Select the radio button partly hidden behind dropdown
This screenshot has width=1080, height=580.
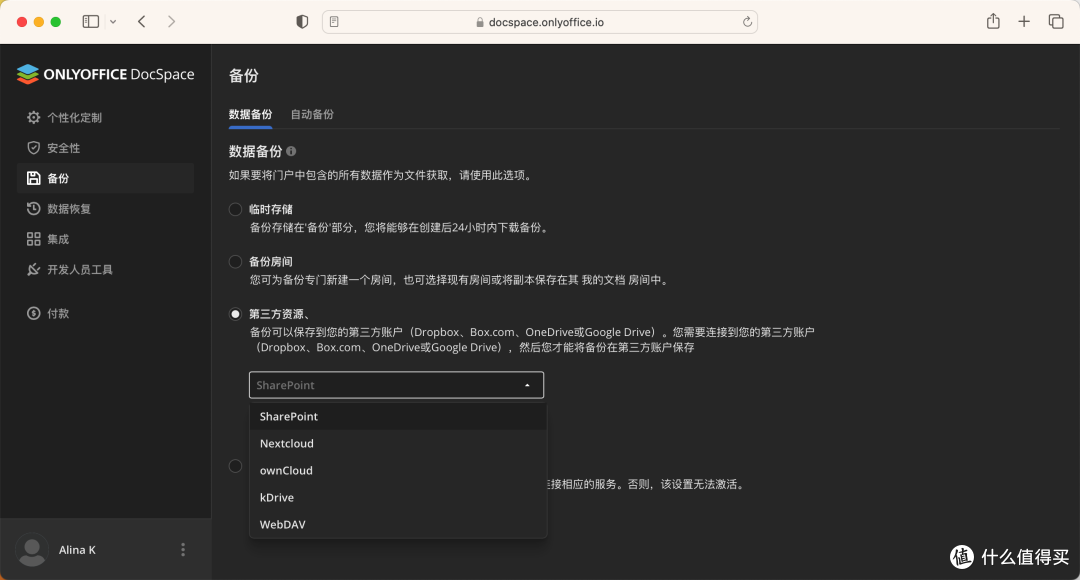pyautogui.click(x=236, y=466)
